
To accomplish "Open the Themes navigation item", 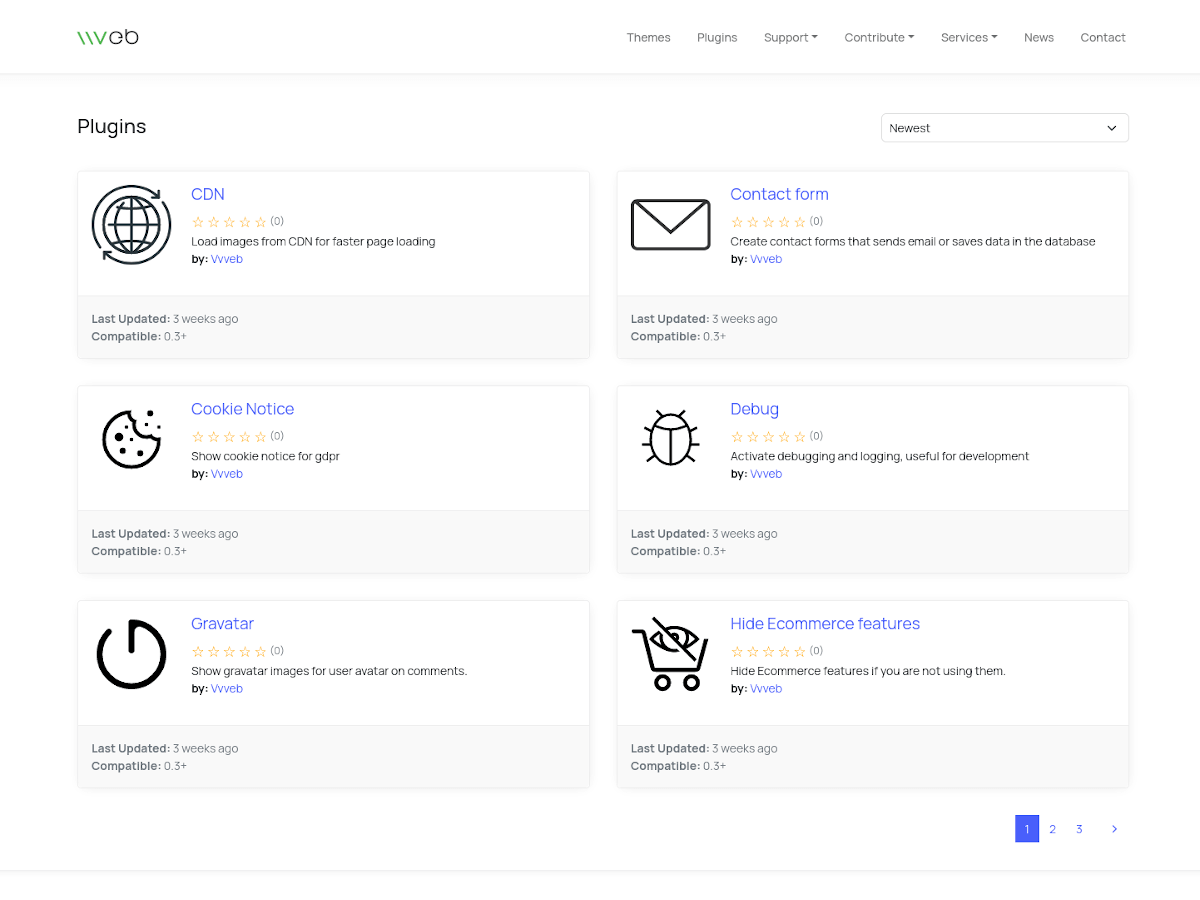I will click(648, 37).
